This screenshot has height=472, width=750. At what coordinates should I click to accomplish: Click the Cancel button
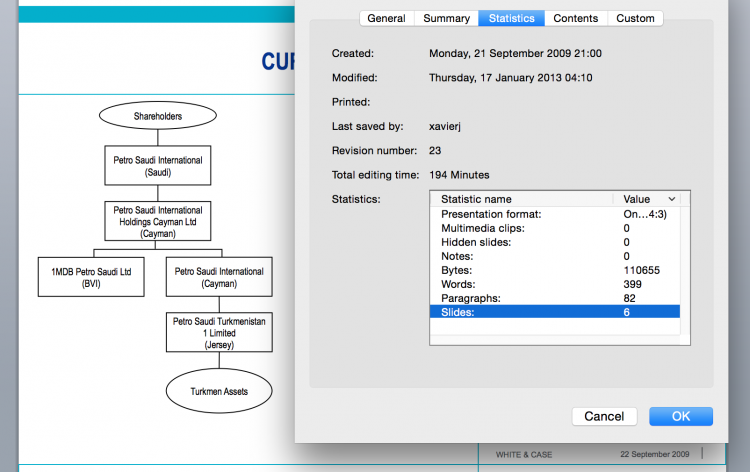(x=604, y=416)
